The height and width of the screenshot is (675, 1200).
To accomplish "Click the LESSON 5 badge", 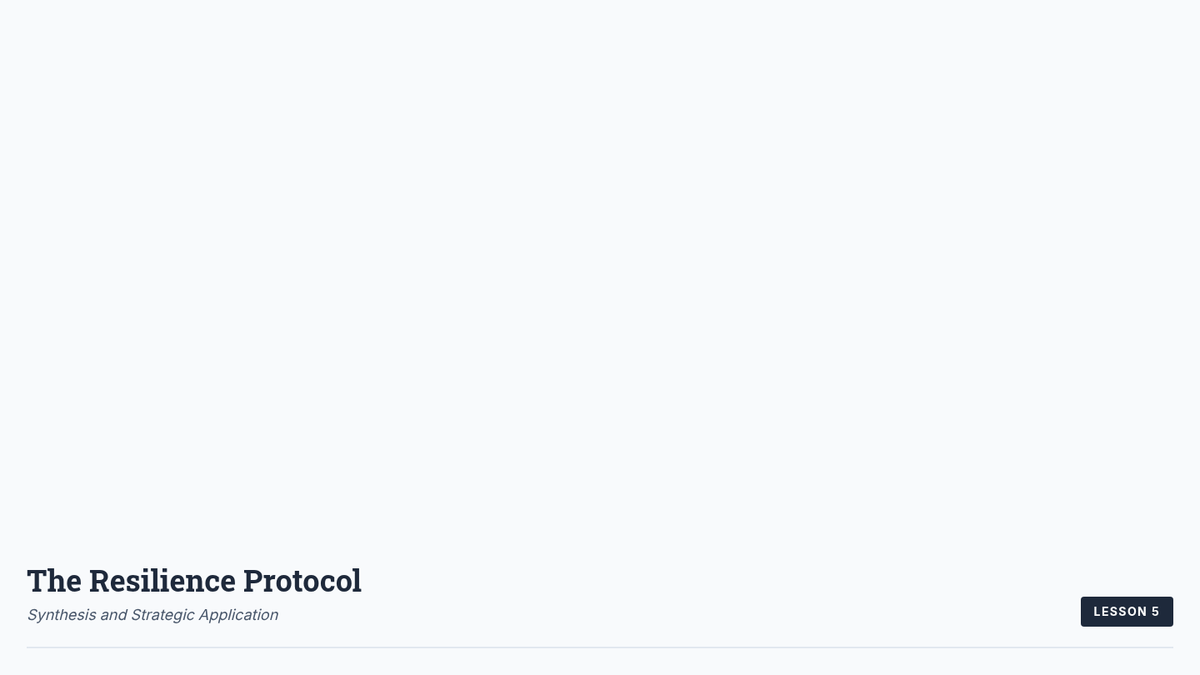I will pos(1126,612).
